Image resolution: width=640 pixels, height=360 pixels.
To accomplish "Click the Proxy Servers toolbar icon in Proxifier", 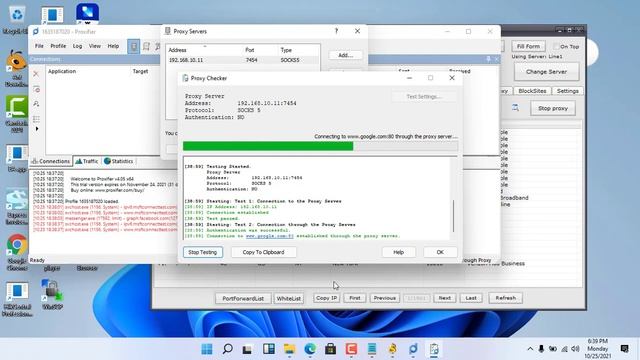I will pyautogui.click(x=133, y=46).
